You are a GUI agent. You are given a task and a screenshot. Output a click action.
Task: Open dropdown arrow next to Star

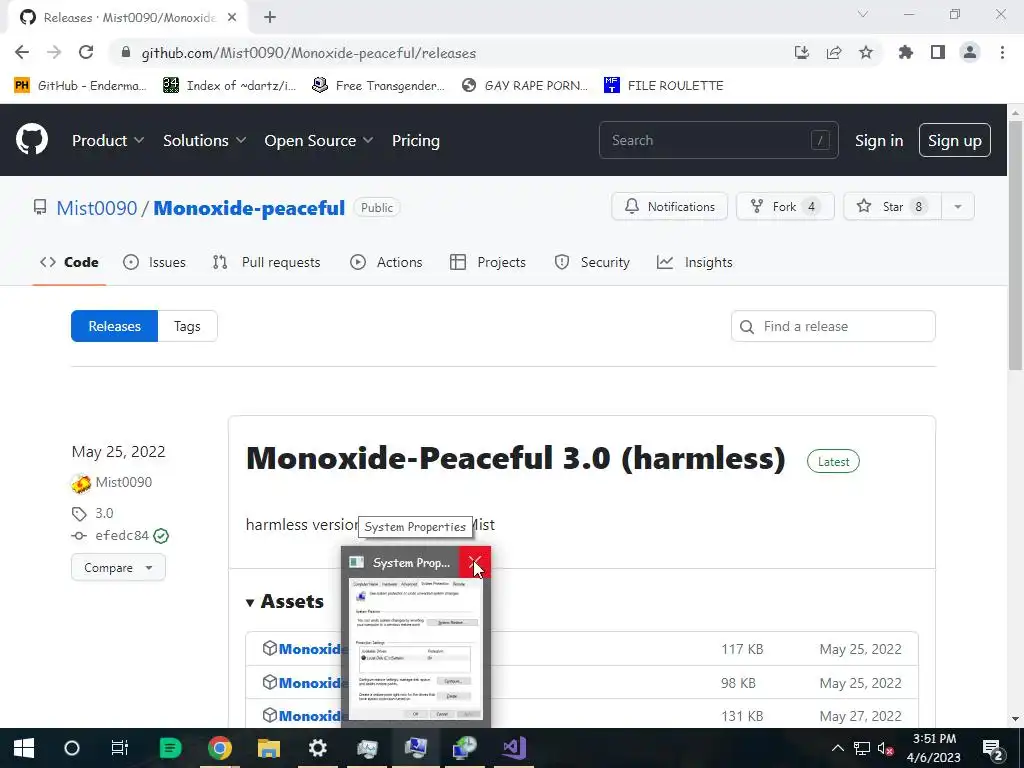957,206
